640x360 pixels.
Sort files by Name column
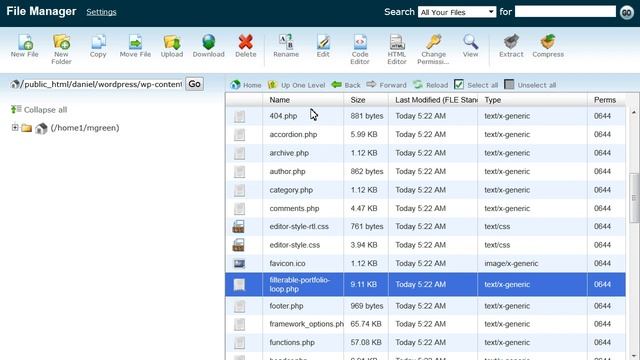pos(280,100)
